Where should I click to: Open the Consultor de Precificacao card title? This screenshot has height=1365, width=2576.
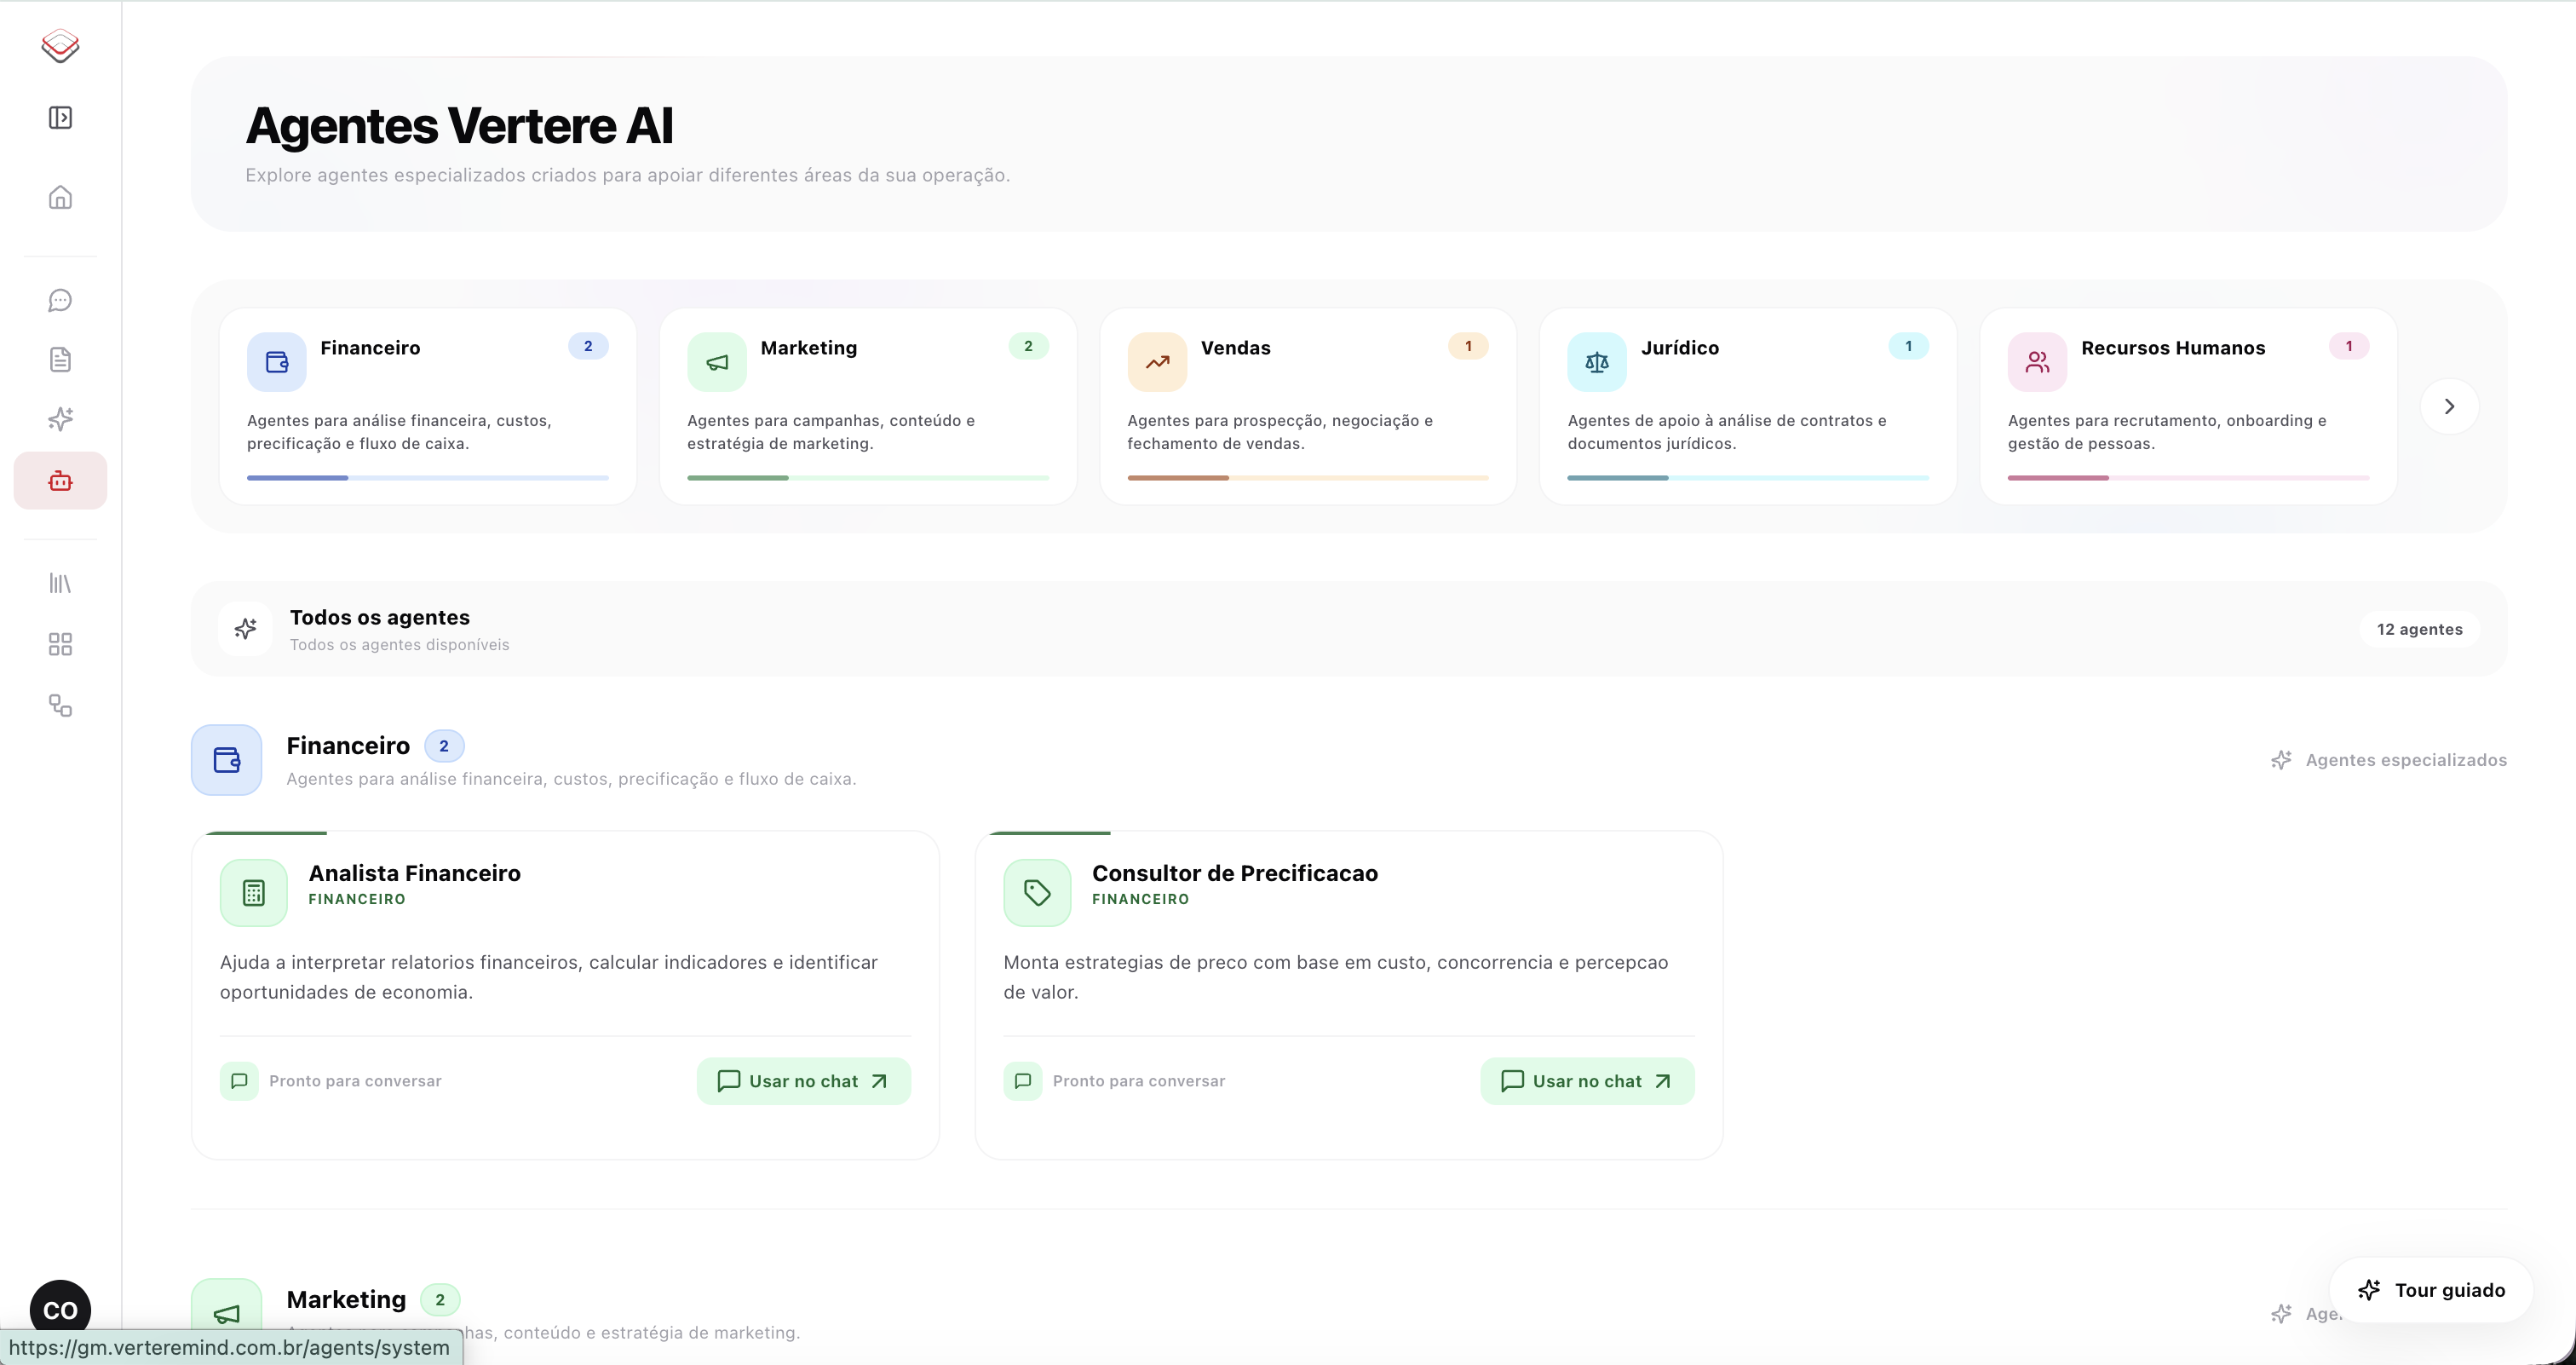pos(1235,873)
